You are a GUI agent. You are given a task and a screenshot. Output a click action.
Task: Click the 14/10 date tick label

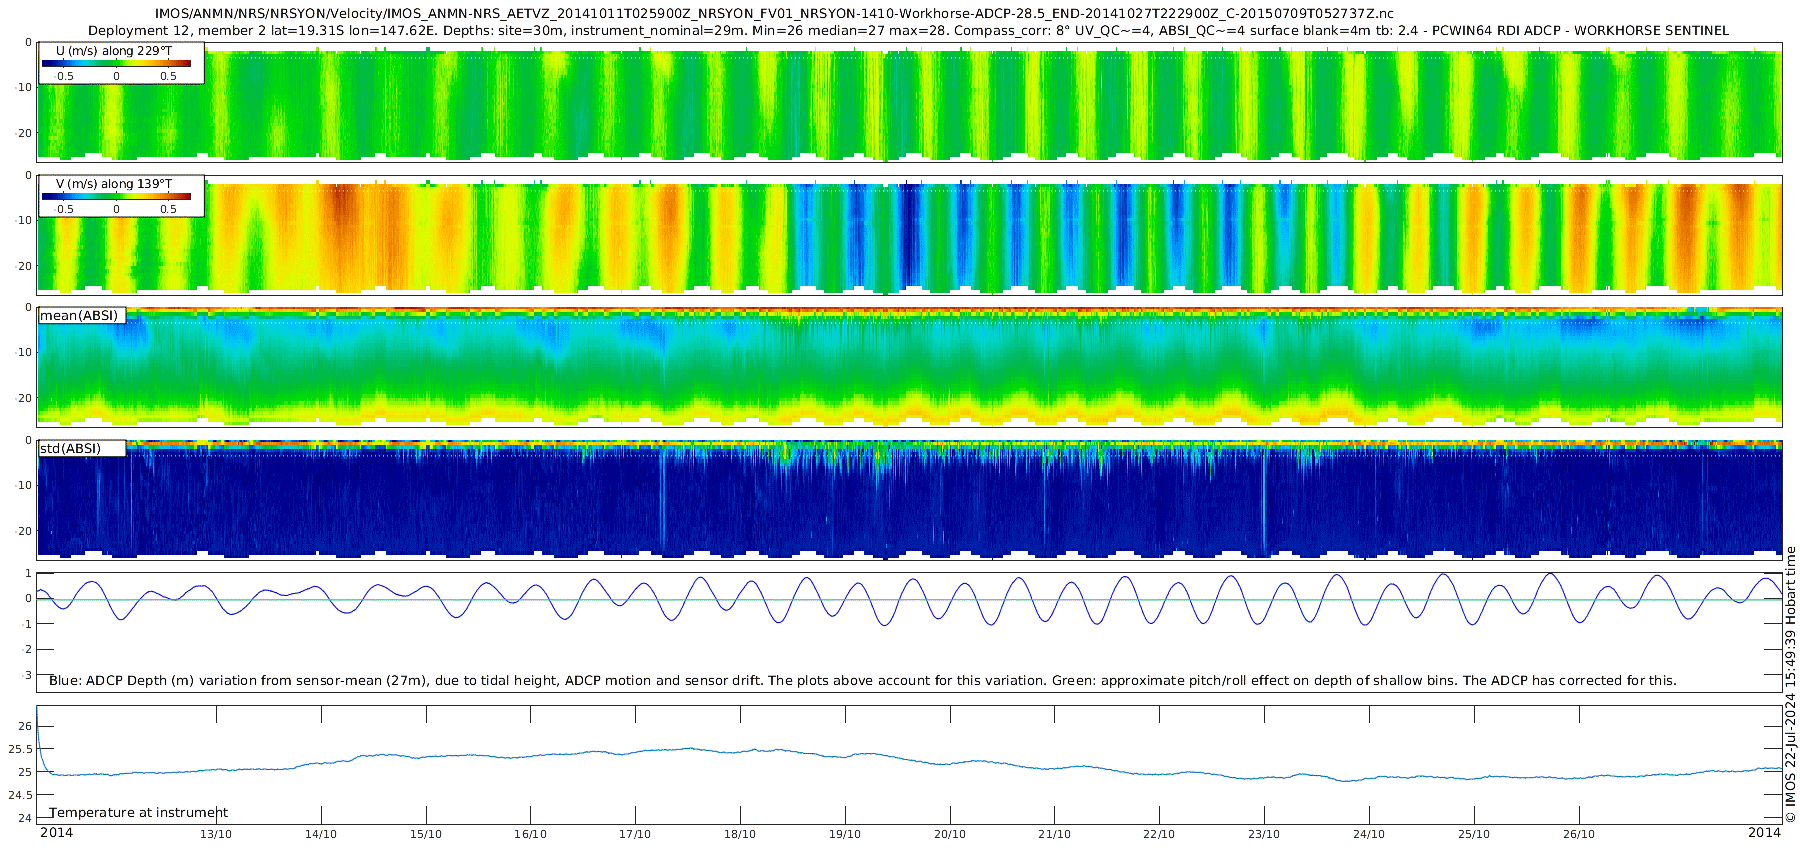tap(321, 834)
